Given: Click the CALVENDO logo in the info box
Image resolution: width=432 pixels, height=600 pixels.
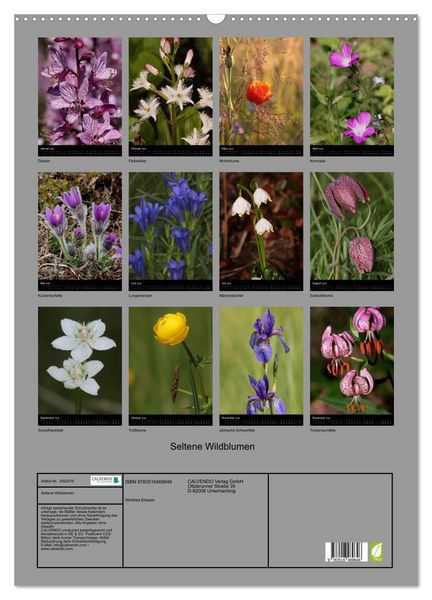Looking at the screenshot, I should pyautogui.click(x=106, y=480).
